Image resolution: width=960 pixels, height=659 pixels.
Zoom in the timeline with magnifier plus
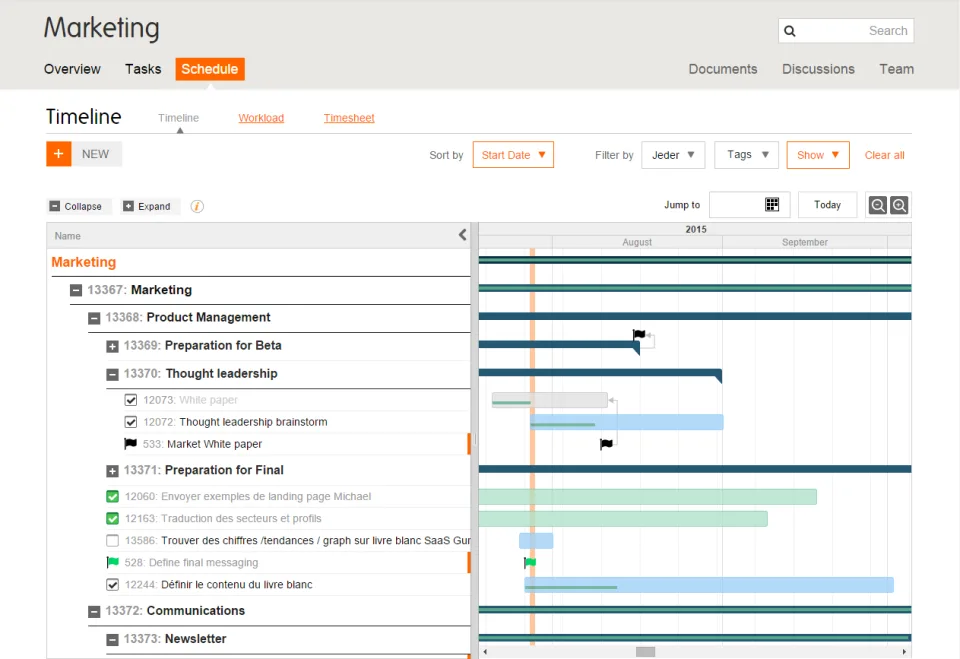(x=899, y=205)
